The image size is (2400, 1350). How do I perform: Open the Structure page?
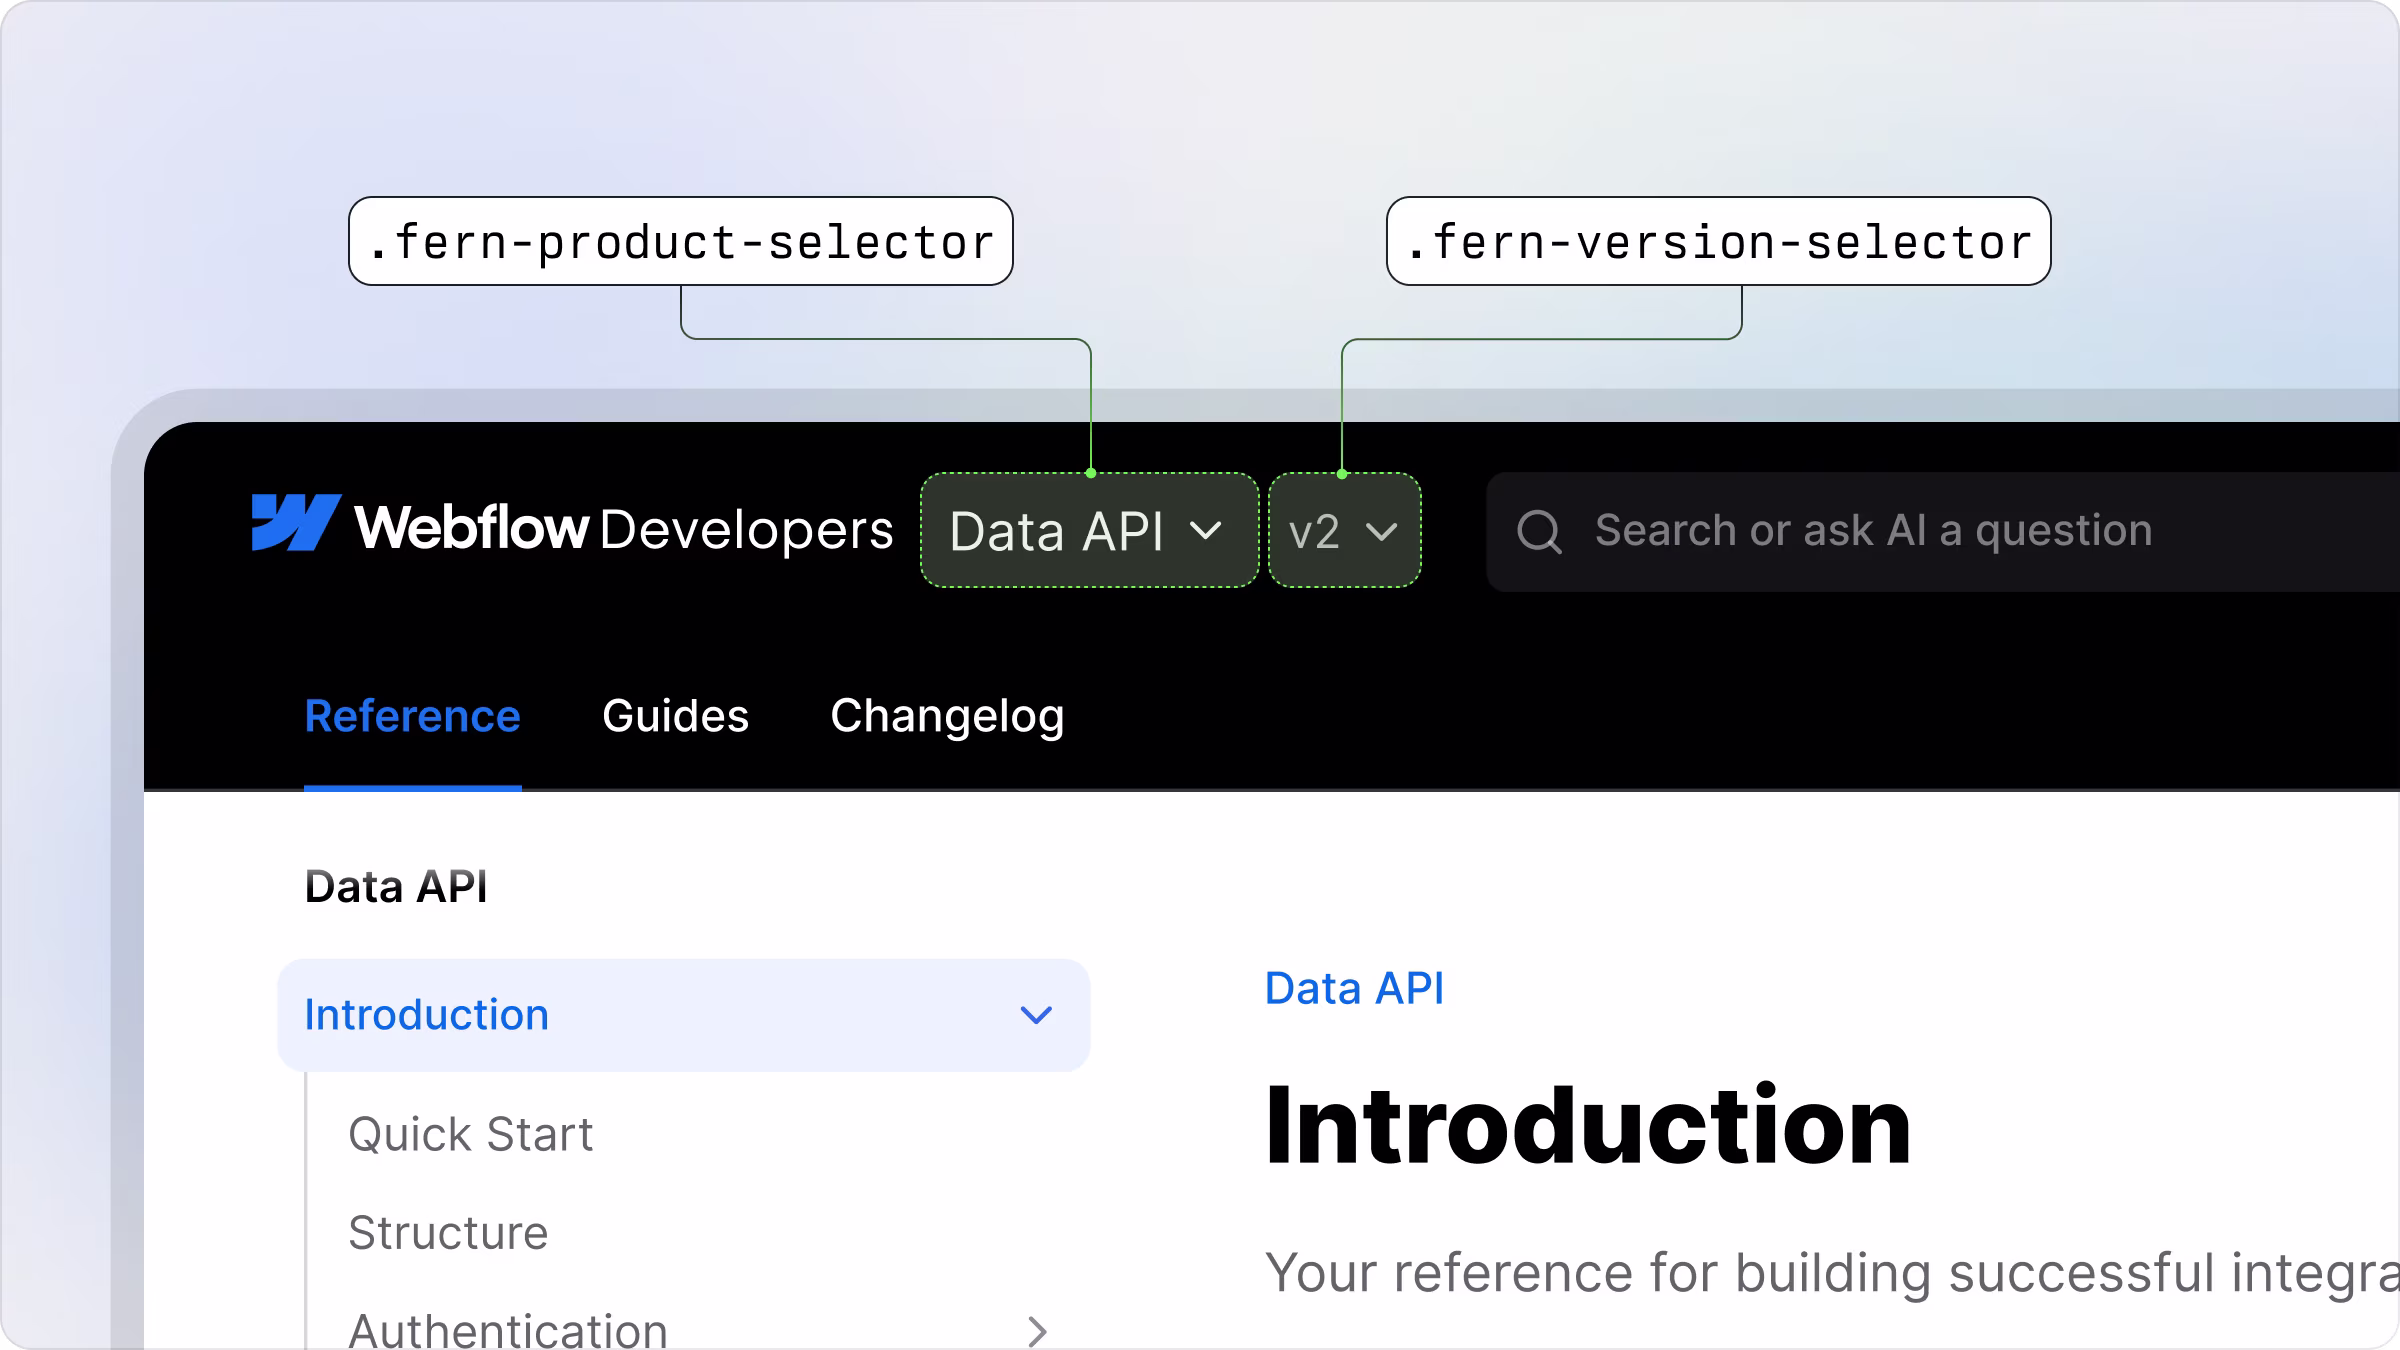click(448, 1232)
